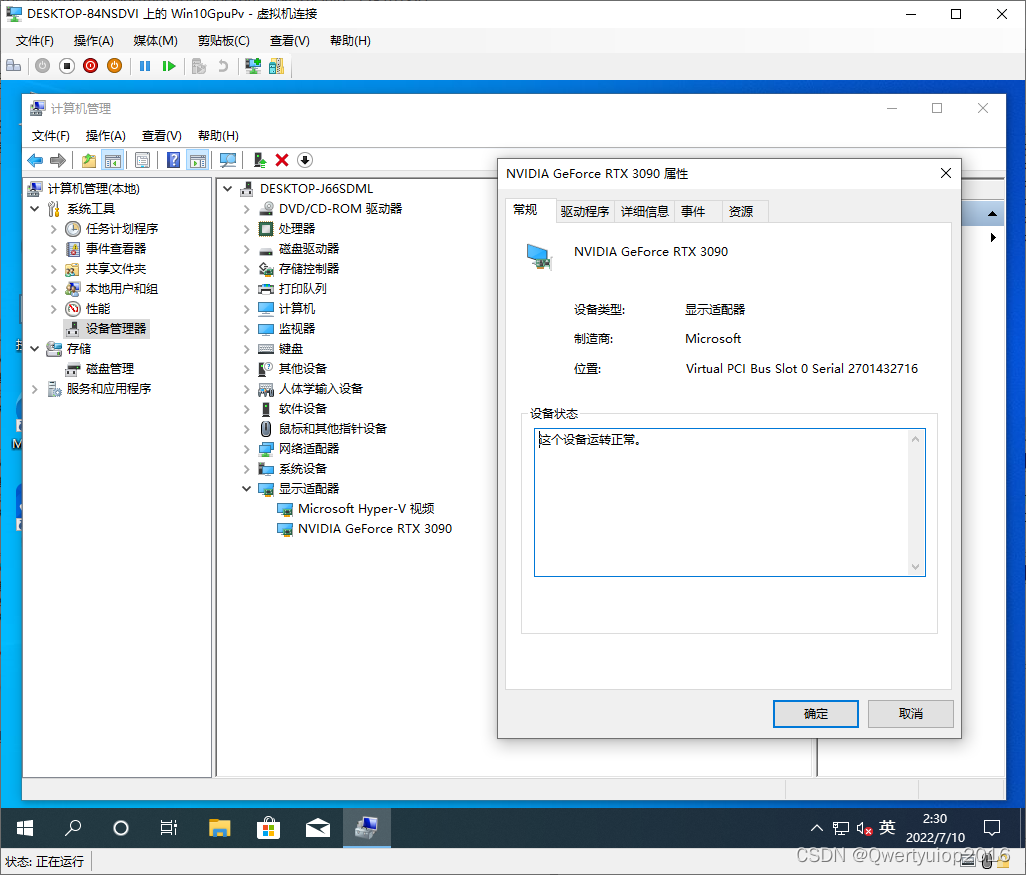1026x875 pixels.
Task: Click the Turn Off VM toolbar icon
Action: [67, 66]
